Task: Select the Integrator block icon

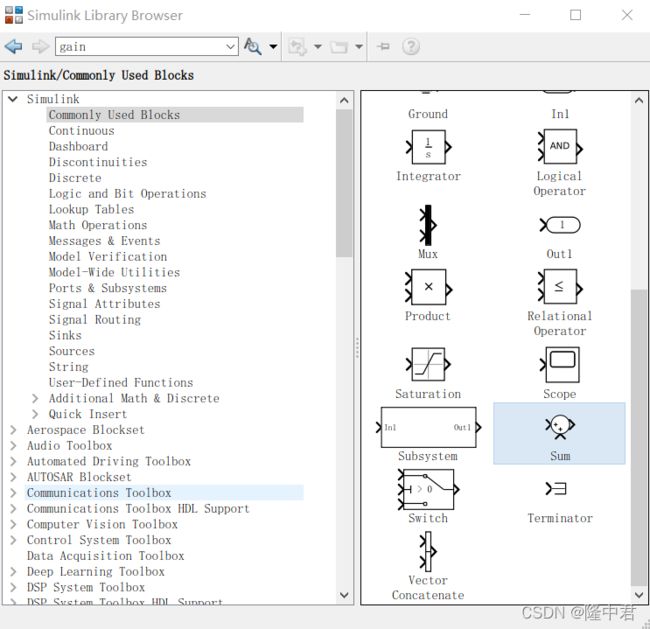Action: [x=429, y=147]
